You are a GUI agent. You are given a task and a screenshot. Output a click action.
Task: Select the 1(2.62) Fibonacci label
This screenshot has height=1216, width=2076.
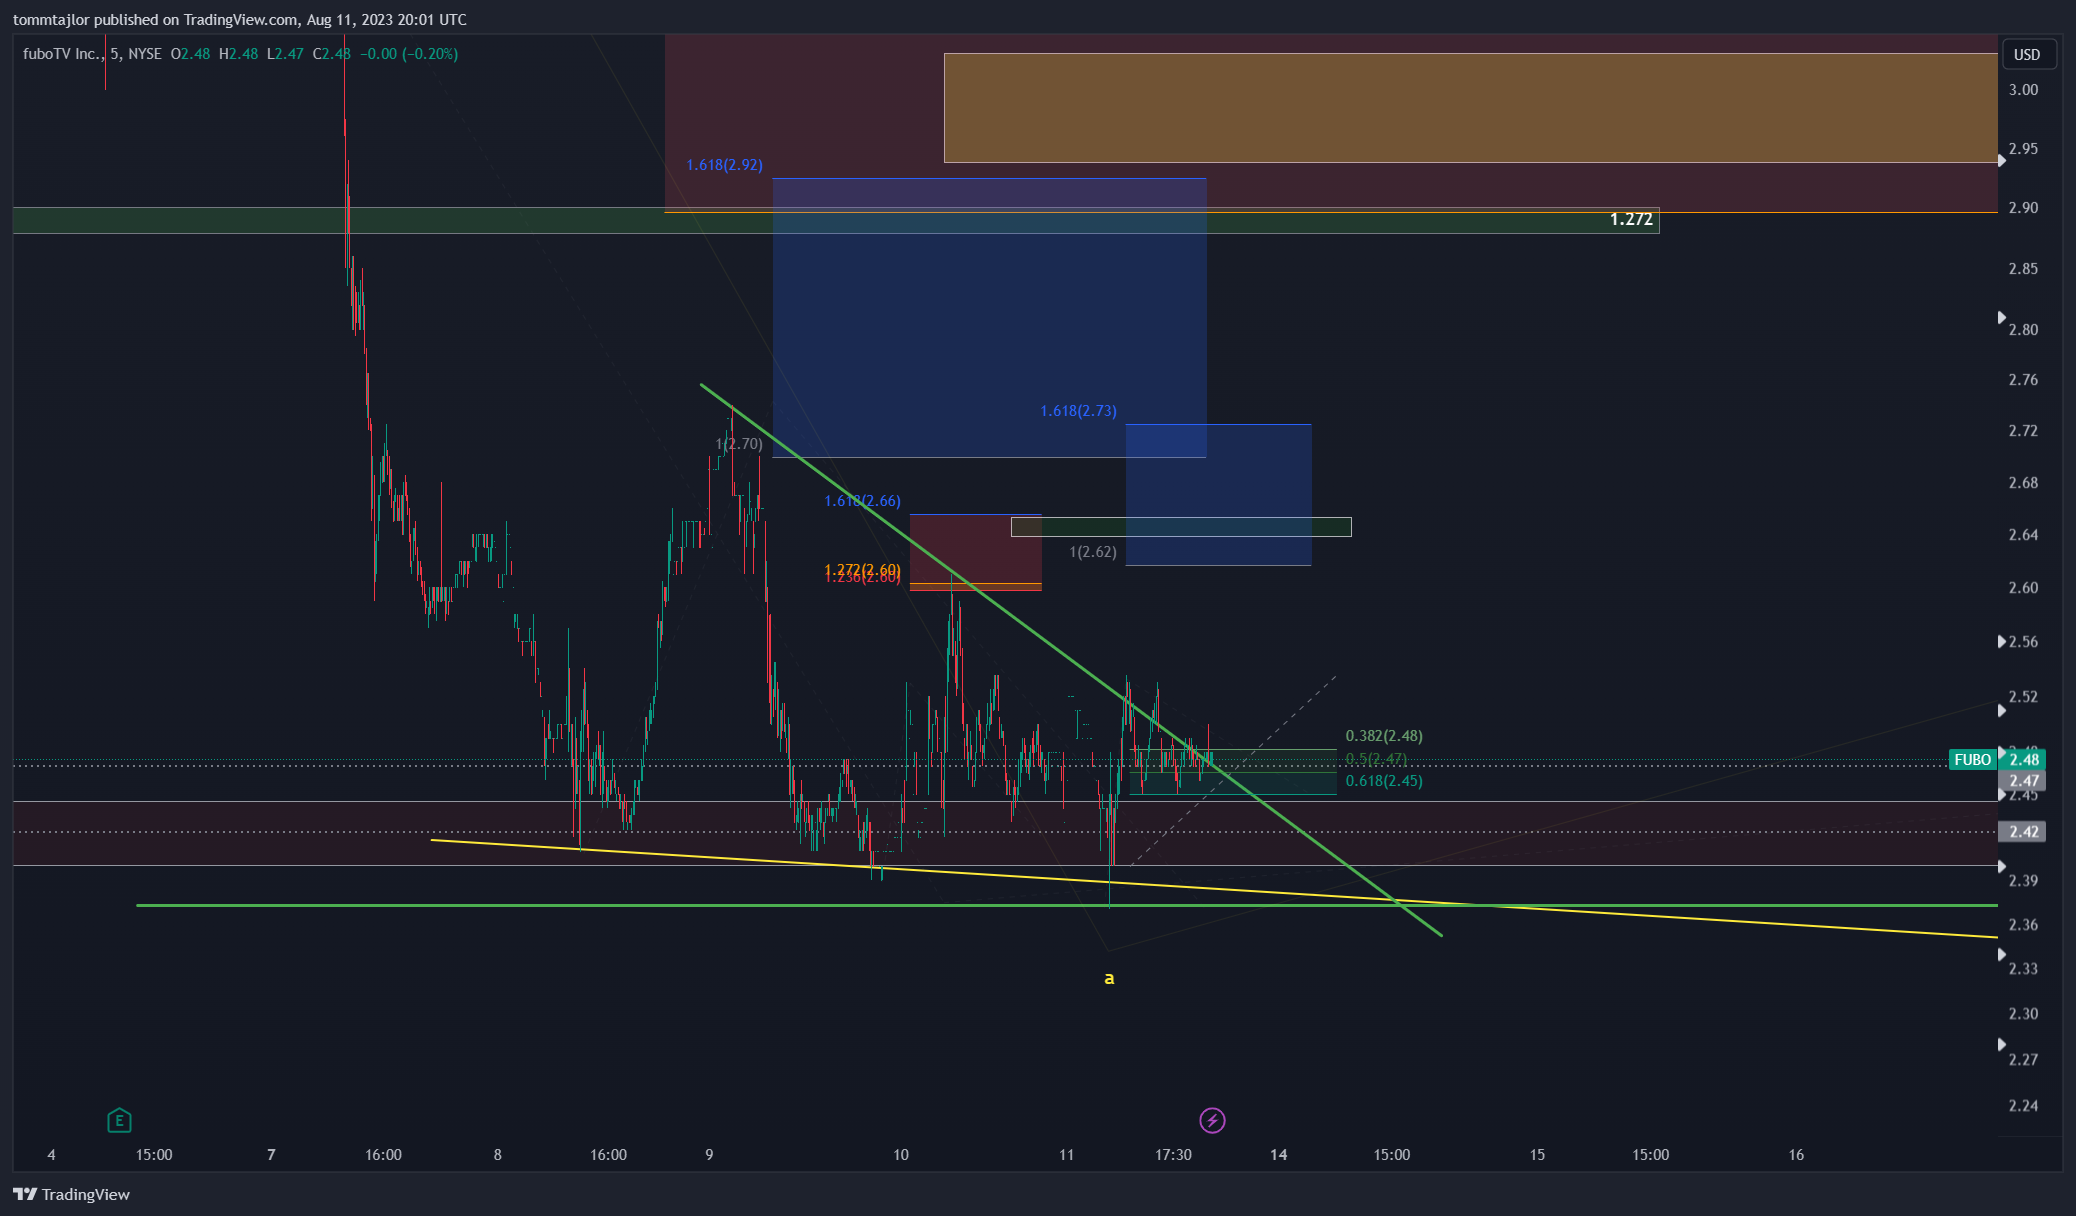[x=1093, y=552]
